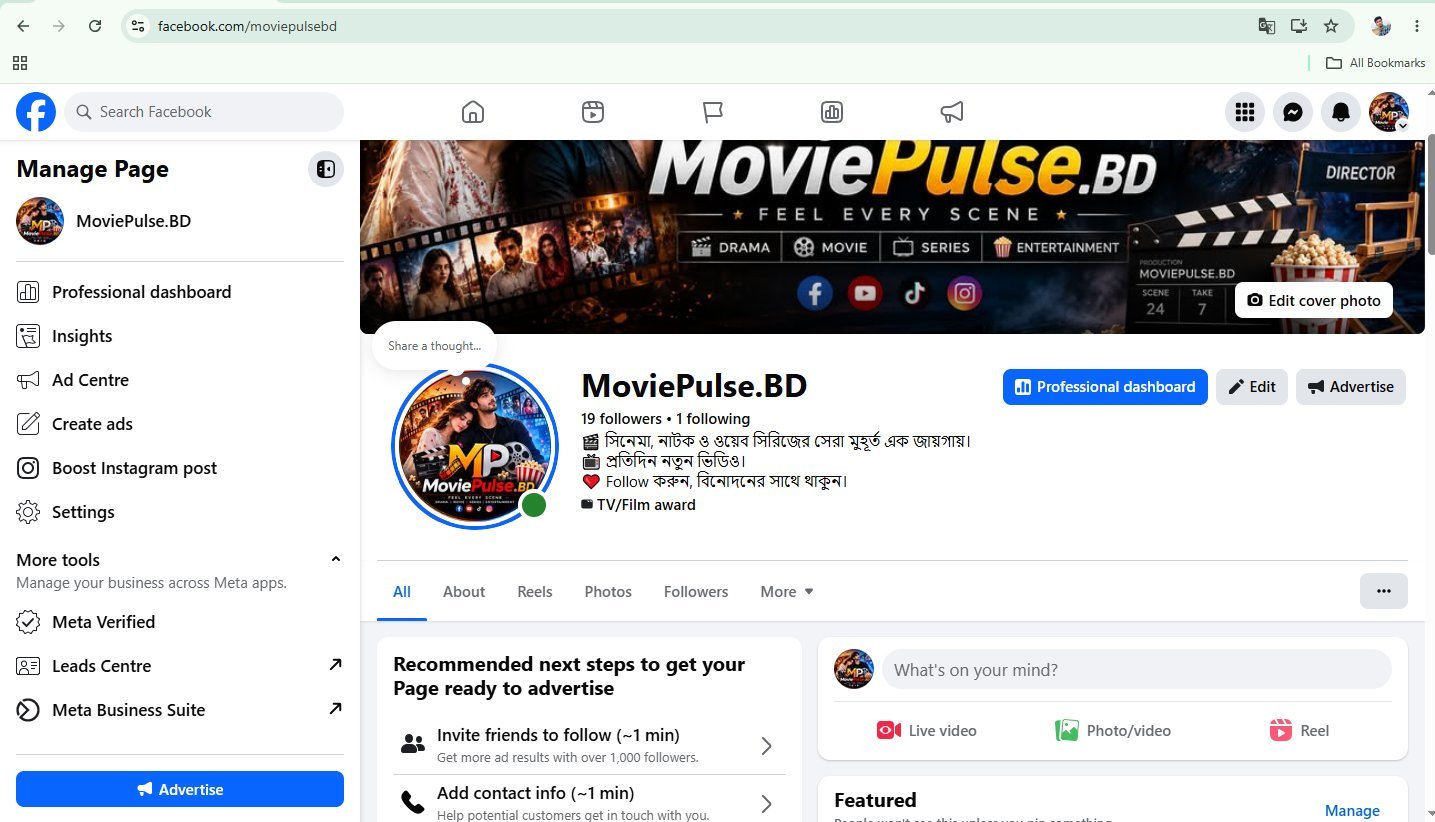1435x822 pixels.
Task: Click the Share a thought bubble
Action: pyautogui.click(x=434, y=345)
